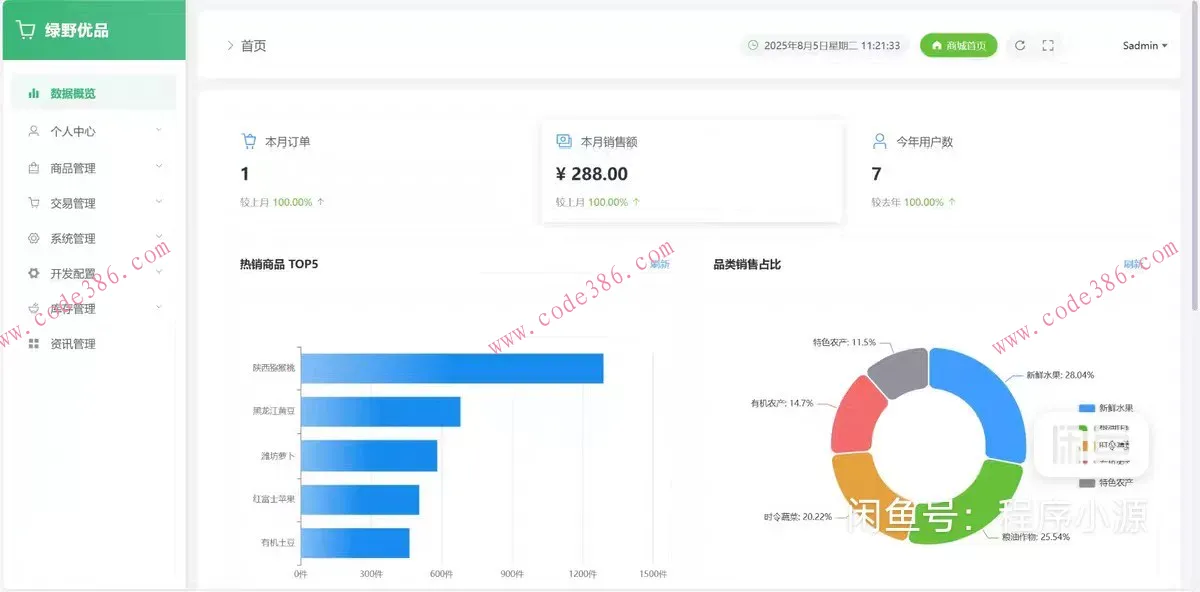The width and height of the screenshot is (1200, 592).
Task: Click the 今年用户数 user icon
Action: point(880,141)
